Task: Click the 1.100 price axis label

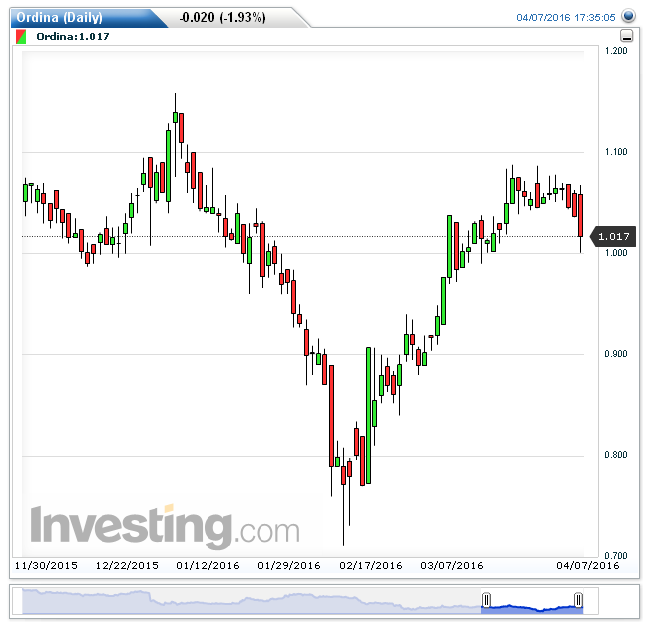Action: click(616, 152)
